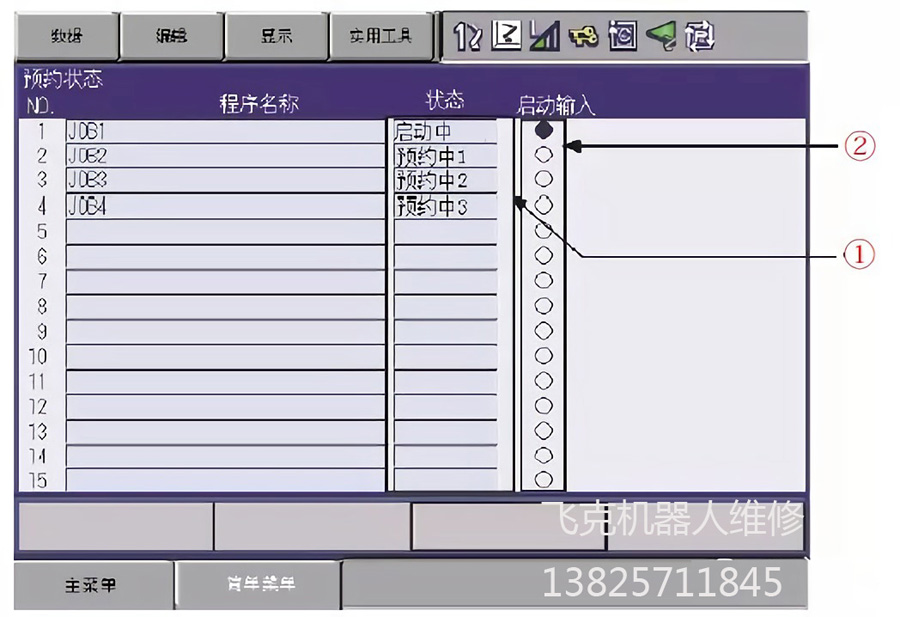The height and width of the screenshot is (617, 900).
Task: Open the 数据 menu
Action: point(67,36)
